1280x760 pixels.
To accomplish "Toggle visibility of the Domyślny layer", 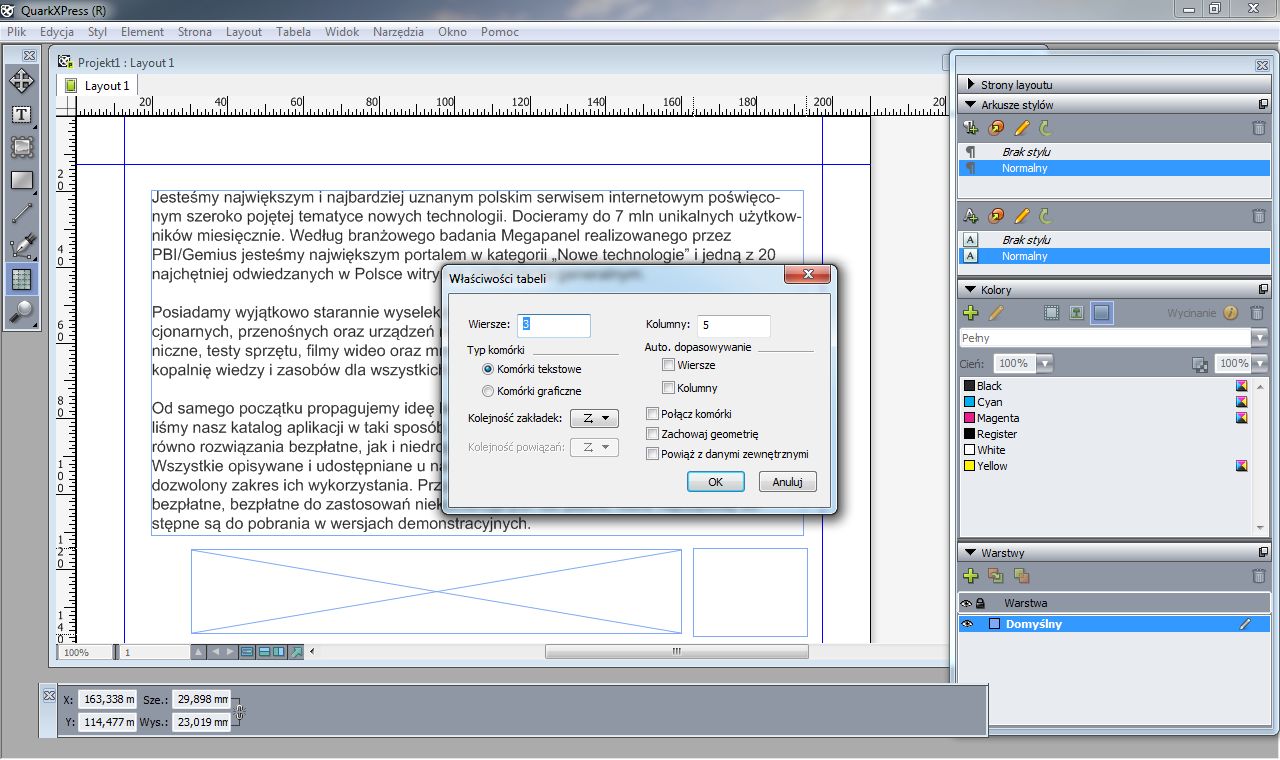I will coord(966,624).
